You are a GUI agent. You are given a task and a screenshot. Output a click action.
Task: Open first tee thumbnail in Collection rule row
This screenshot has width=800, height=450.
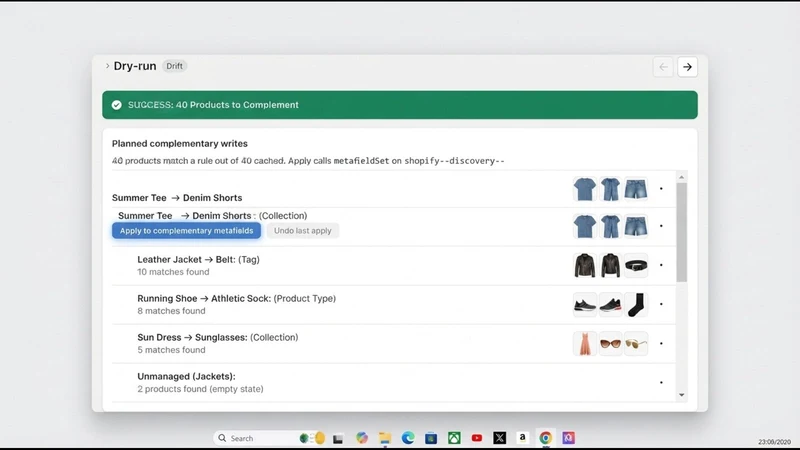click(585, 227)
